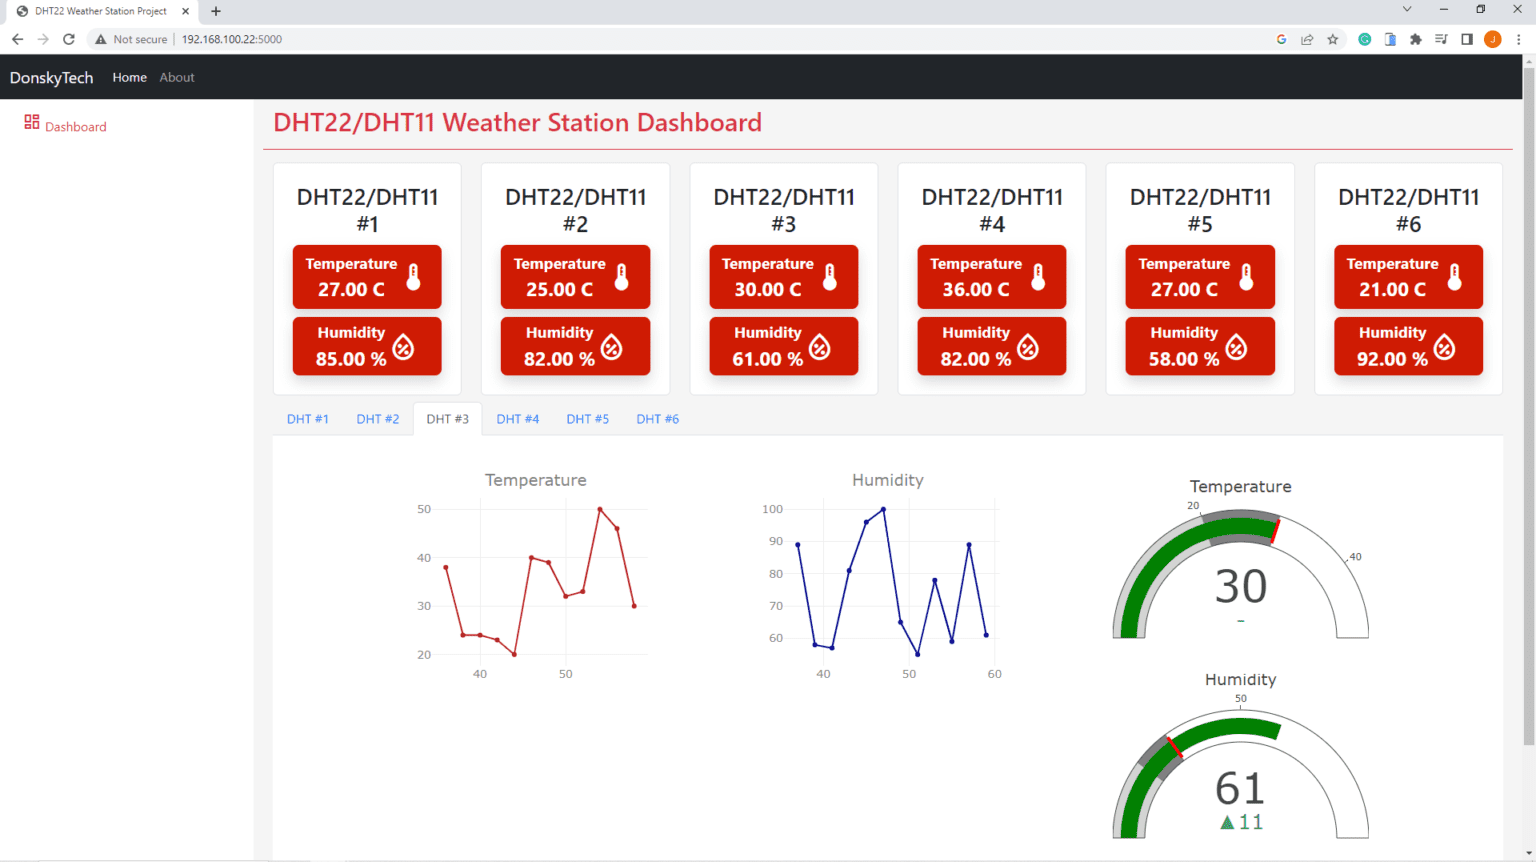1536x862 pixels.
Task: Click the Home navigation link
Action: point(129,77)
